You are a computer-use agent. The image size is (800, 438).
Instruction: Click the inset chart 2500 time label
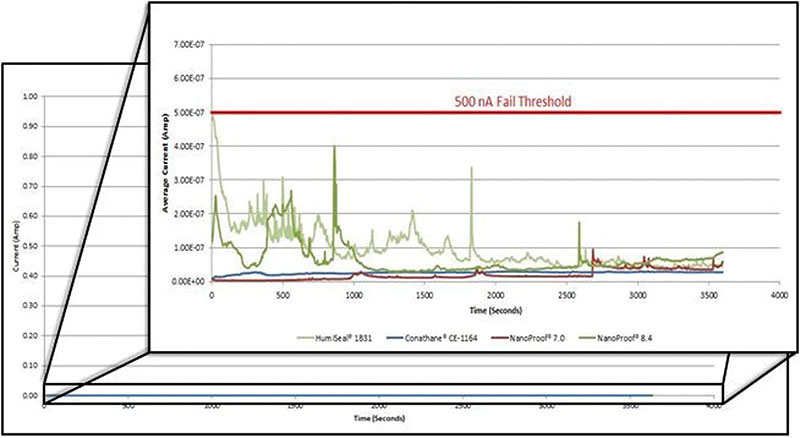[566, 295]
